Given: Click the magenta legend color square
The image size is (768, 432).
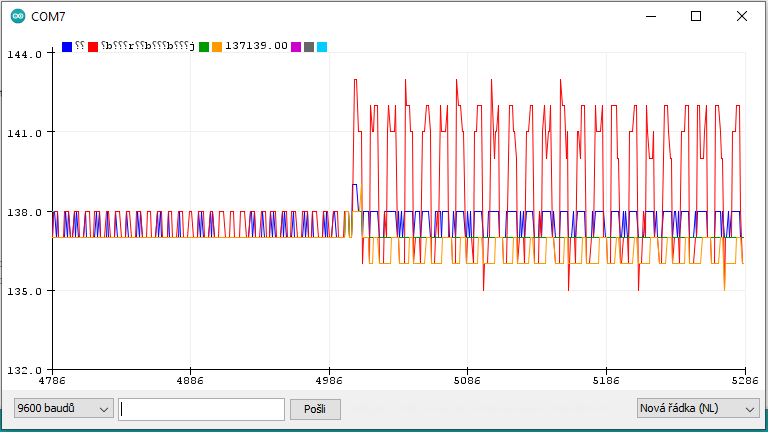Looking at the screenshot, I should point(296,47).
